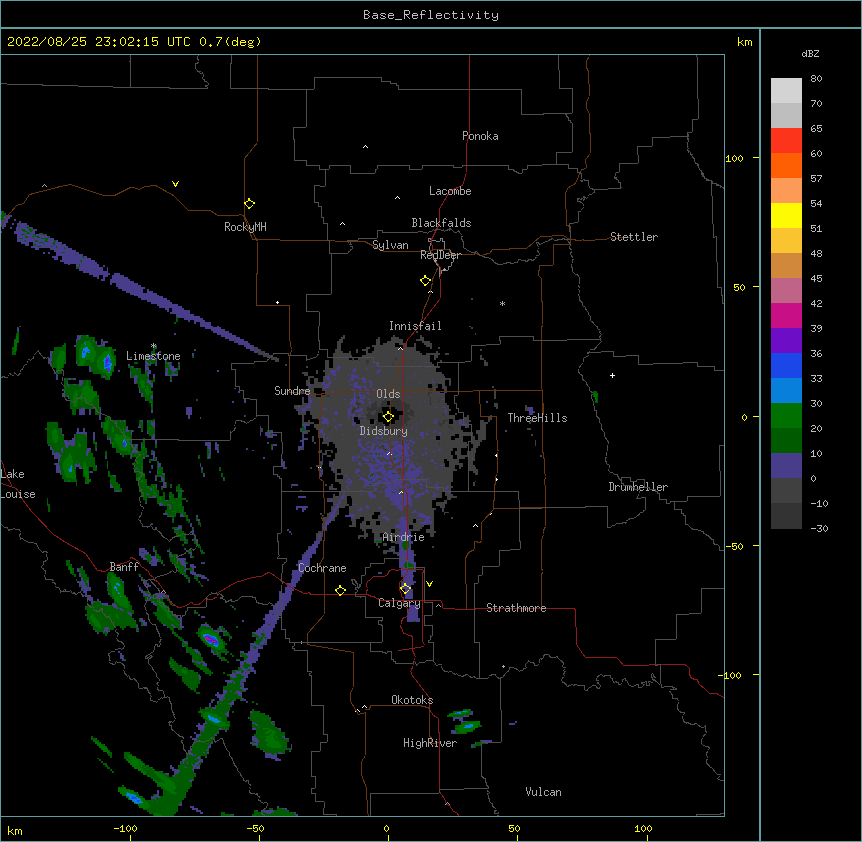The image size is (862, 842).
Task: Select the magenta 42 to 39 dBZ swatch
Action: 786,315
